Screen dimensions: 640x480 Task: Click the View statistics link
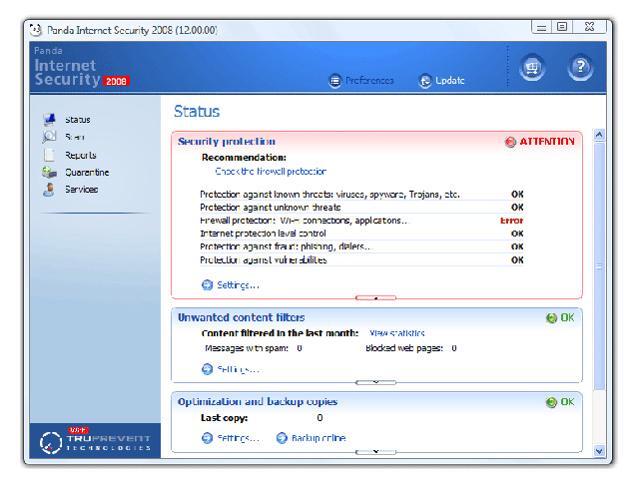397,333
